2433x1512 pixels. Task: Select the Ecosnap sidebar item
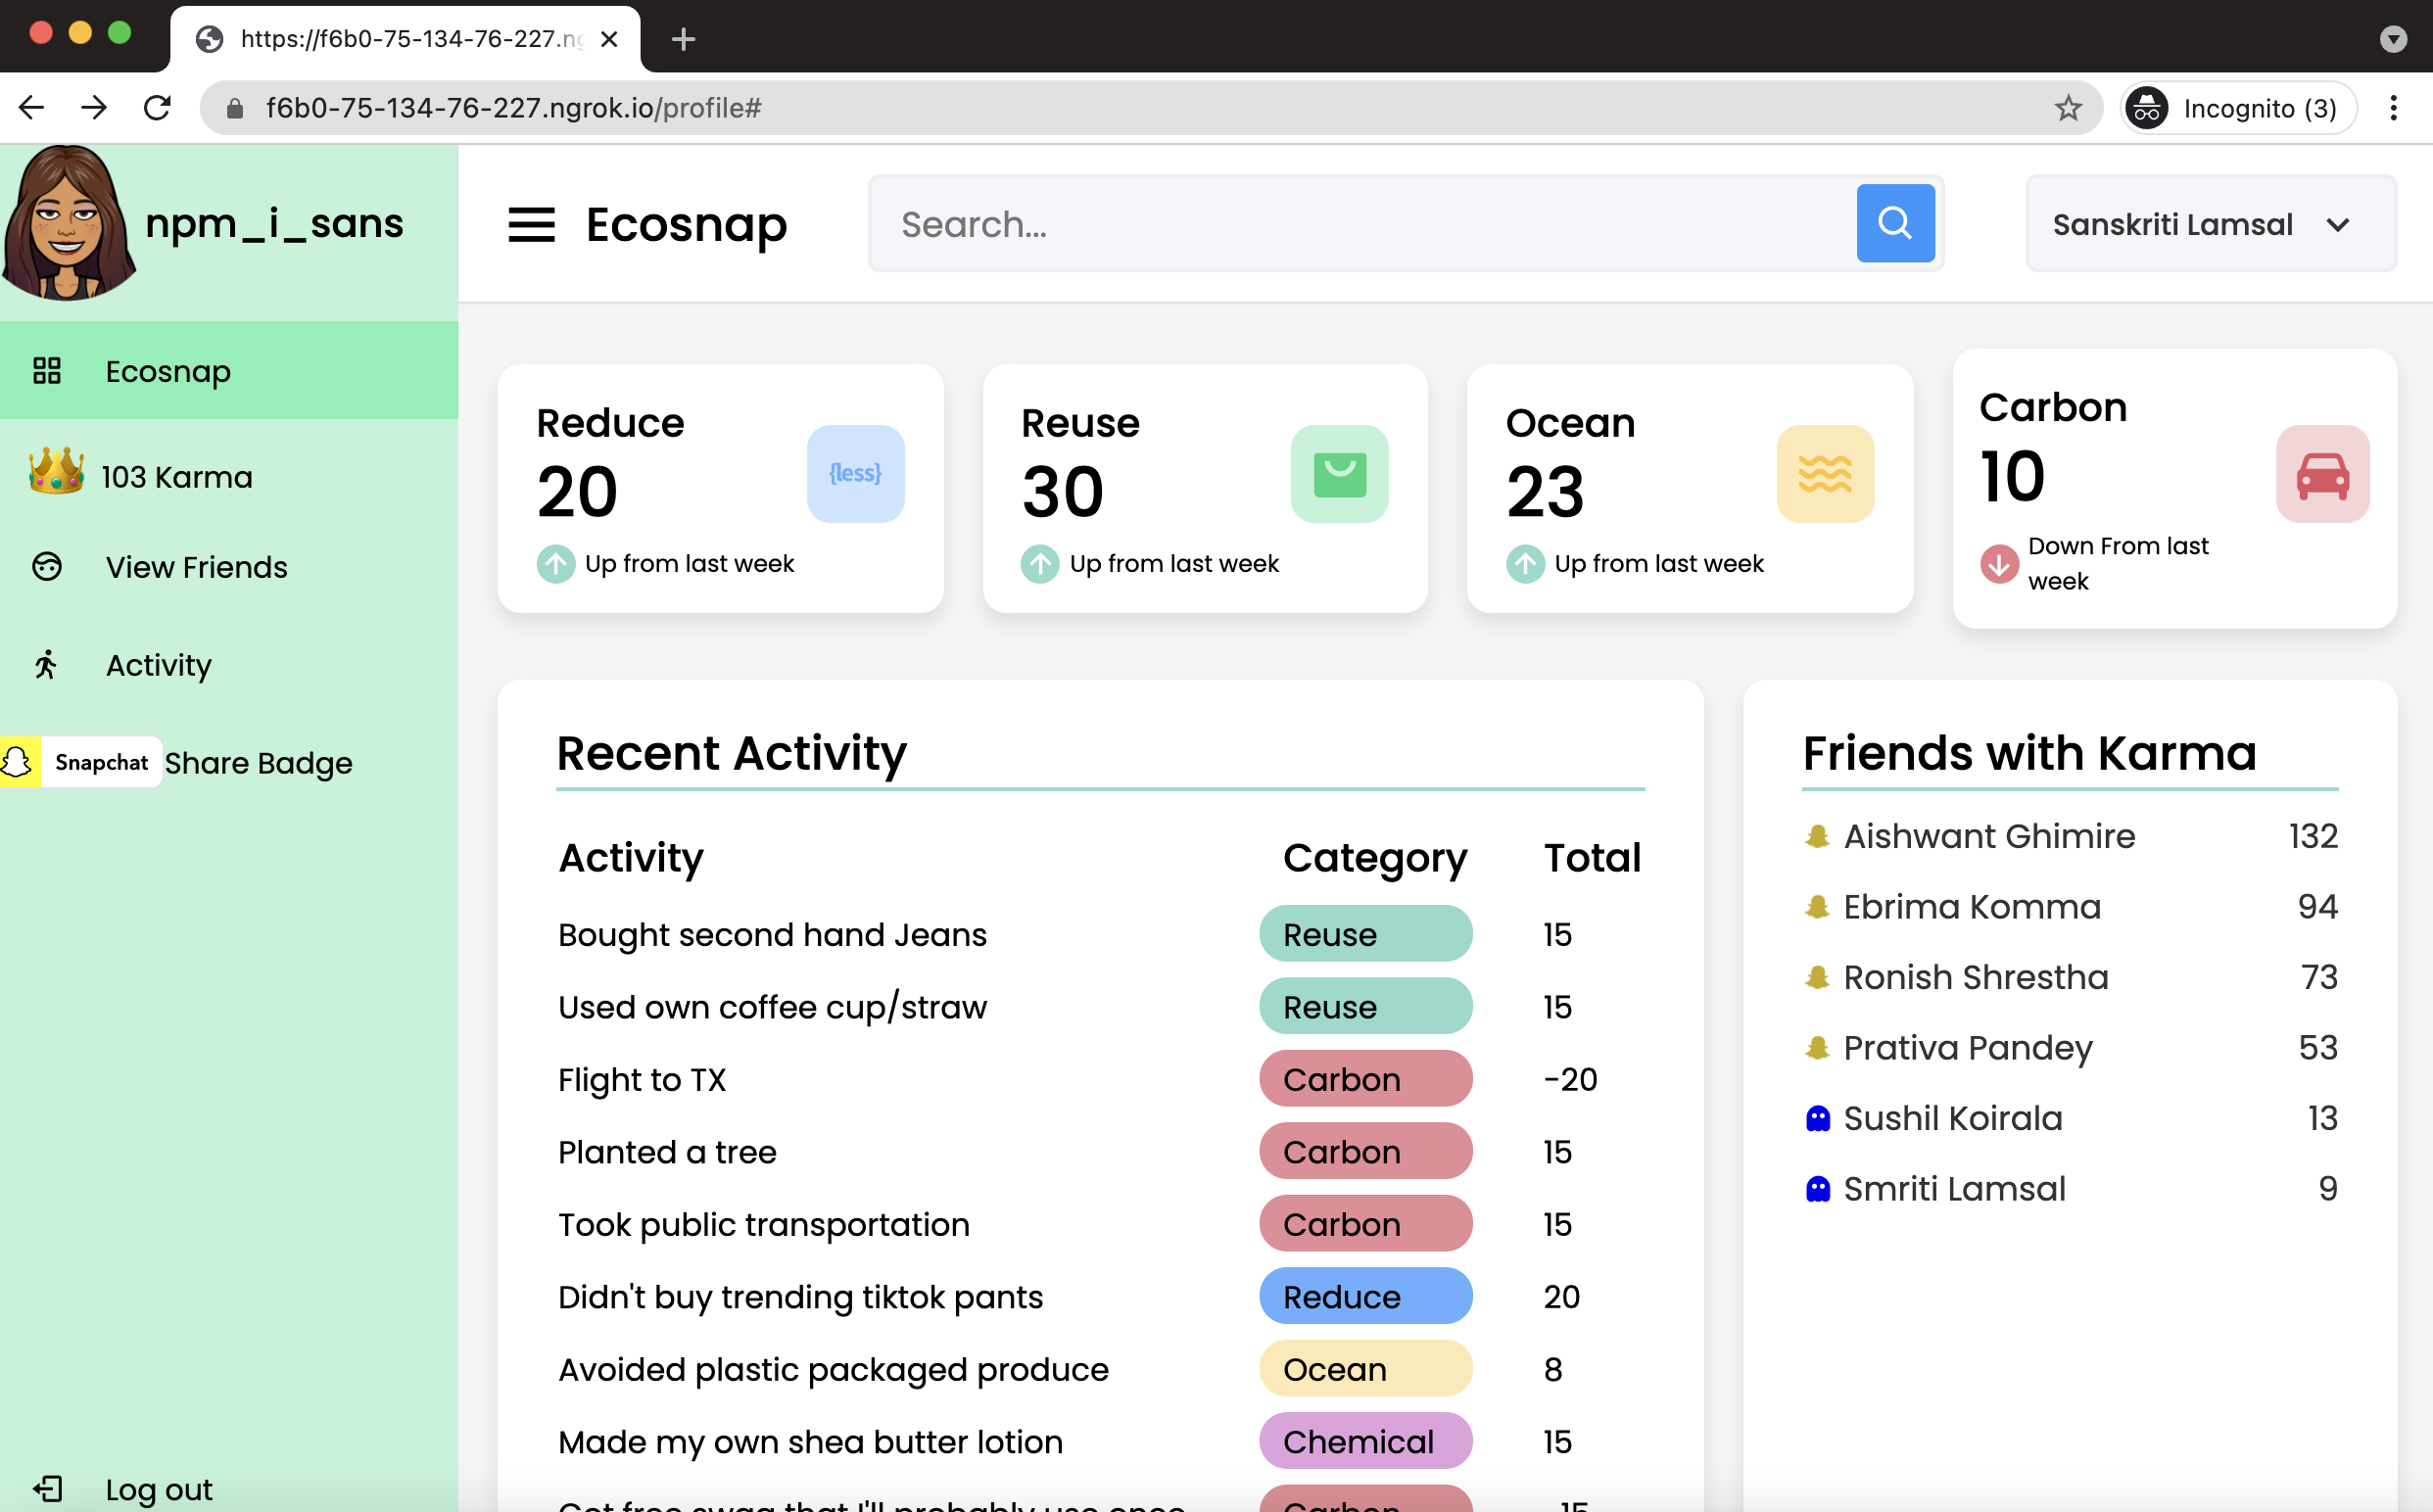(x=168, y=371)
